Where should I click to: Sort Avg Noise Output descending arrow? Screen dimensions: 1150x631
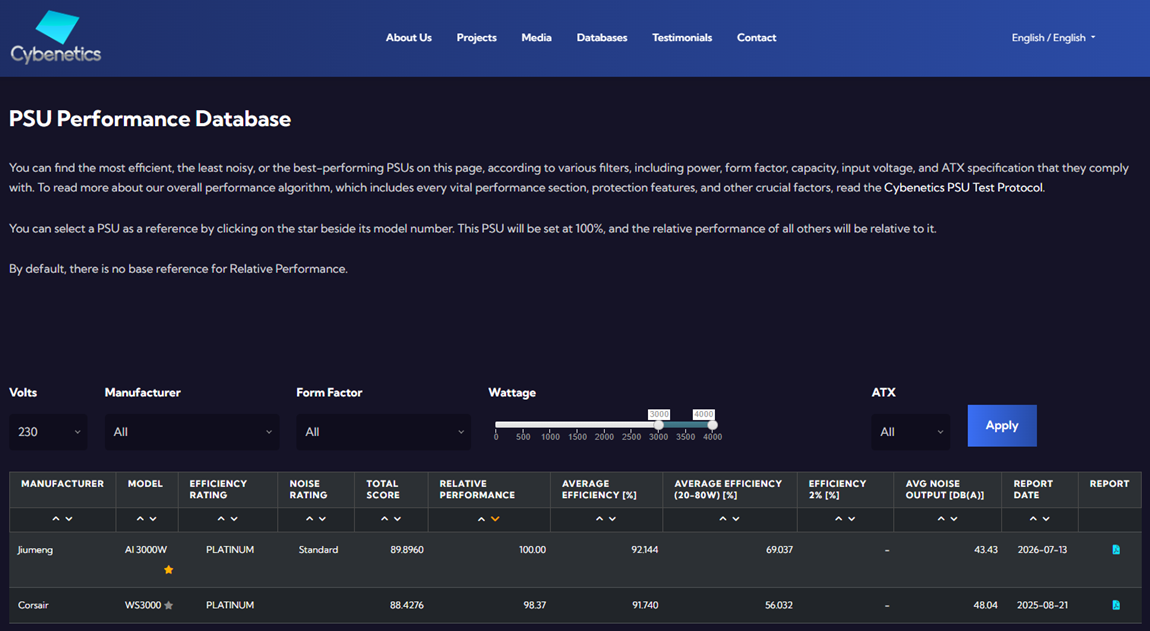pos(954,519)
